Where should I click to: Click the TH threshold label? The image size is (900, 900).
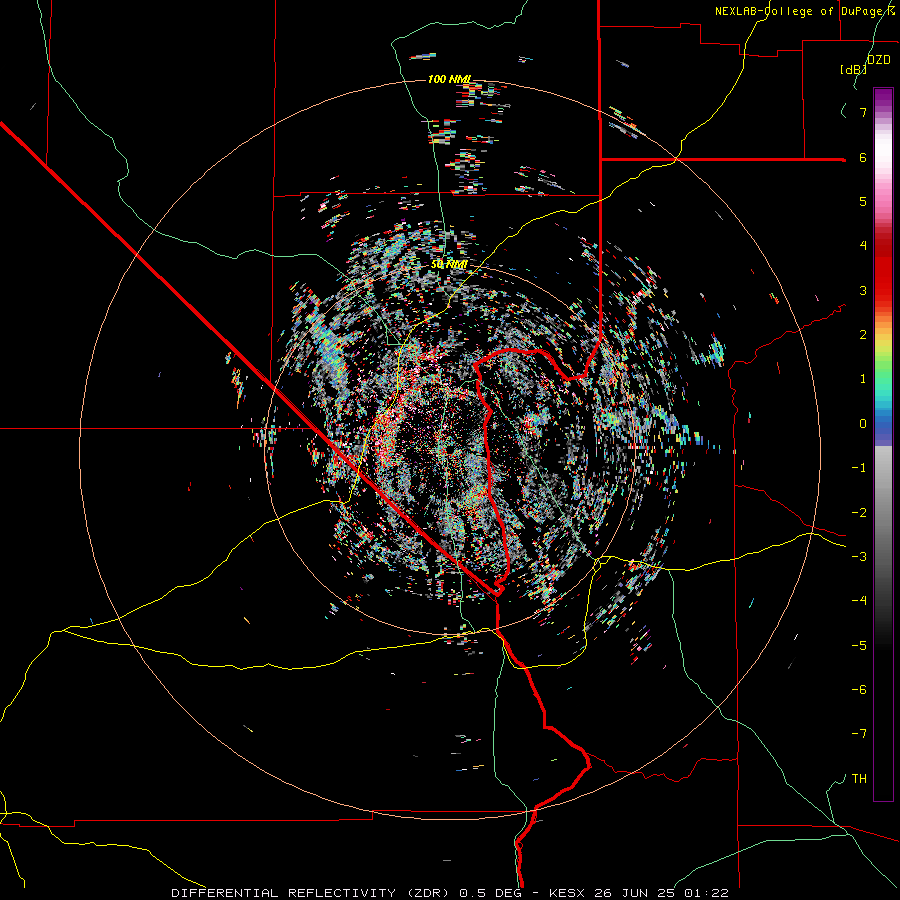point(859,779)
